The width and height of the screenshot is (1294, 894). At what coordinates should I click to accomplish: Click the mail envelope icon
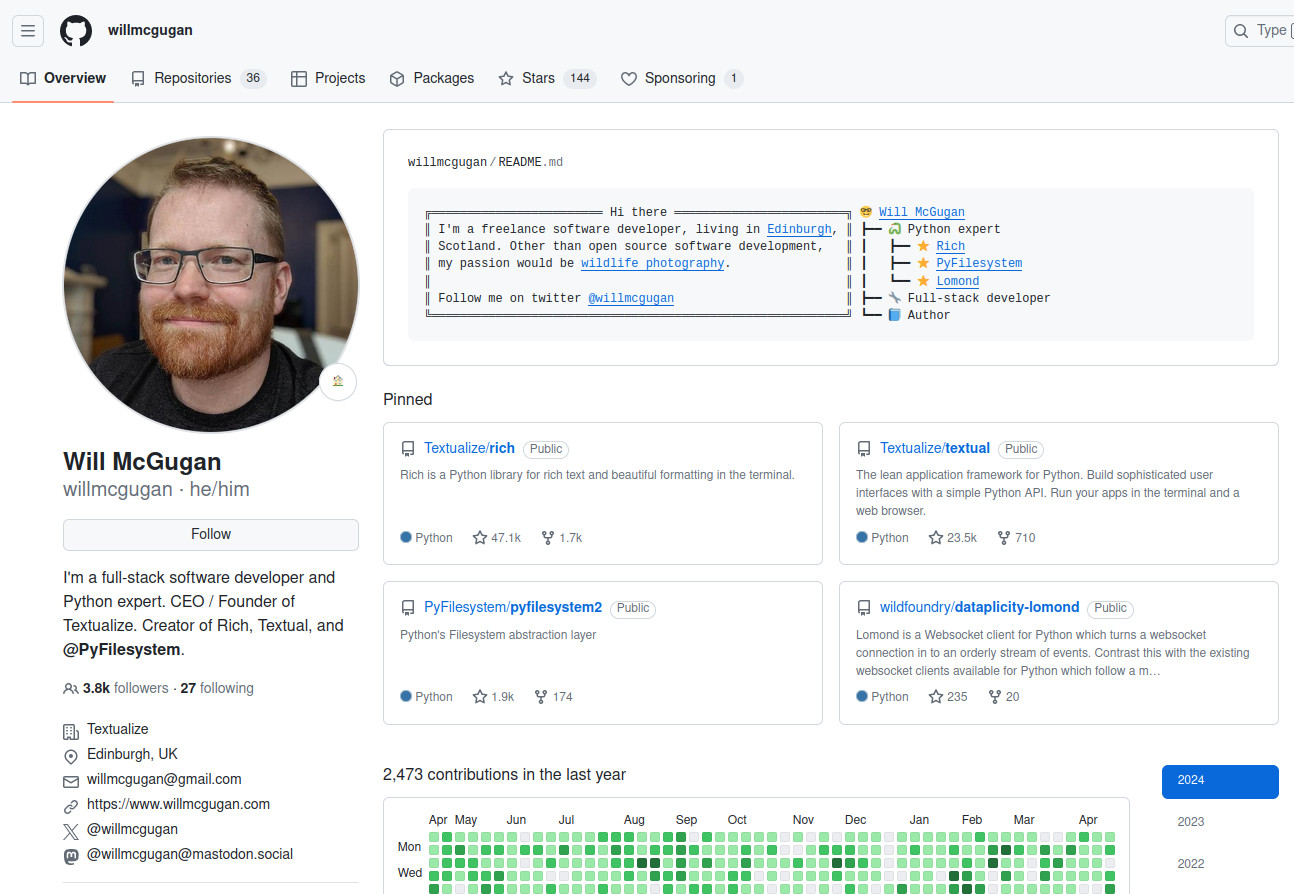coord(71,781)
